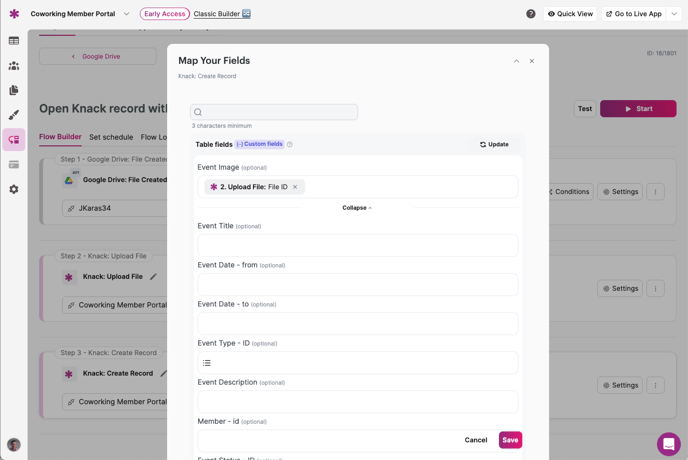Screen dimensions: 688x460
Task: Click the field search input
Action: coord(274,112)
